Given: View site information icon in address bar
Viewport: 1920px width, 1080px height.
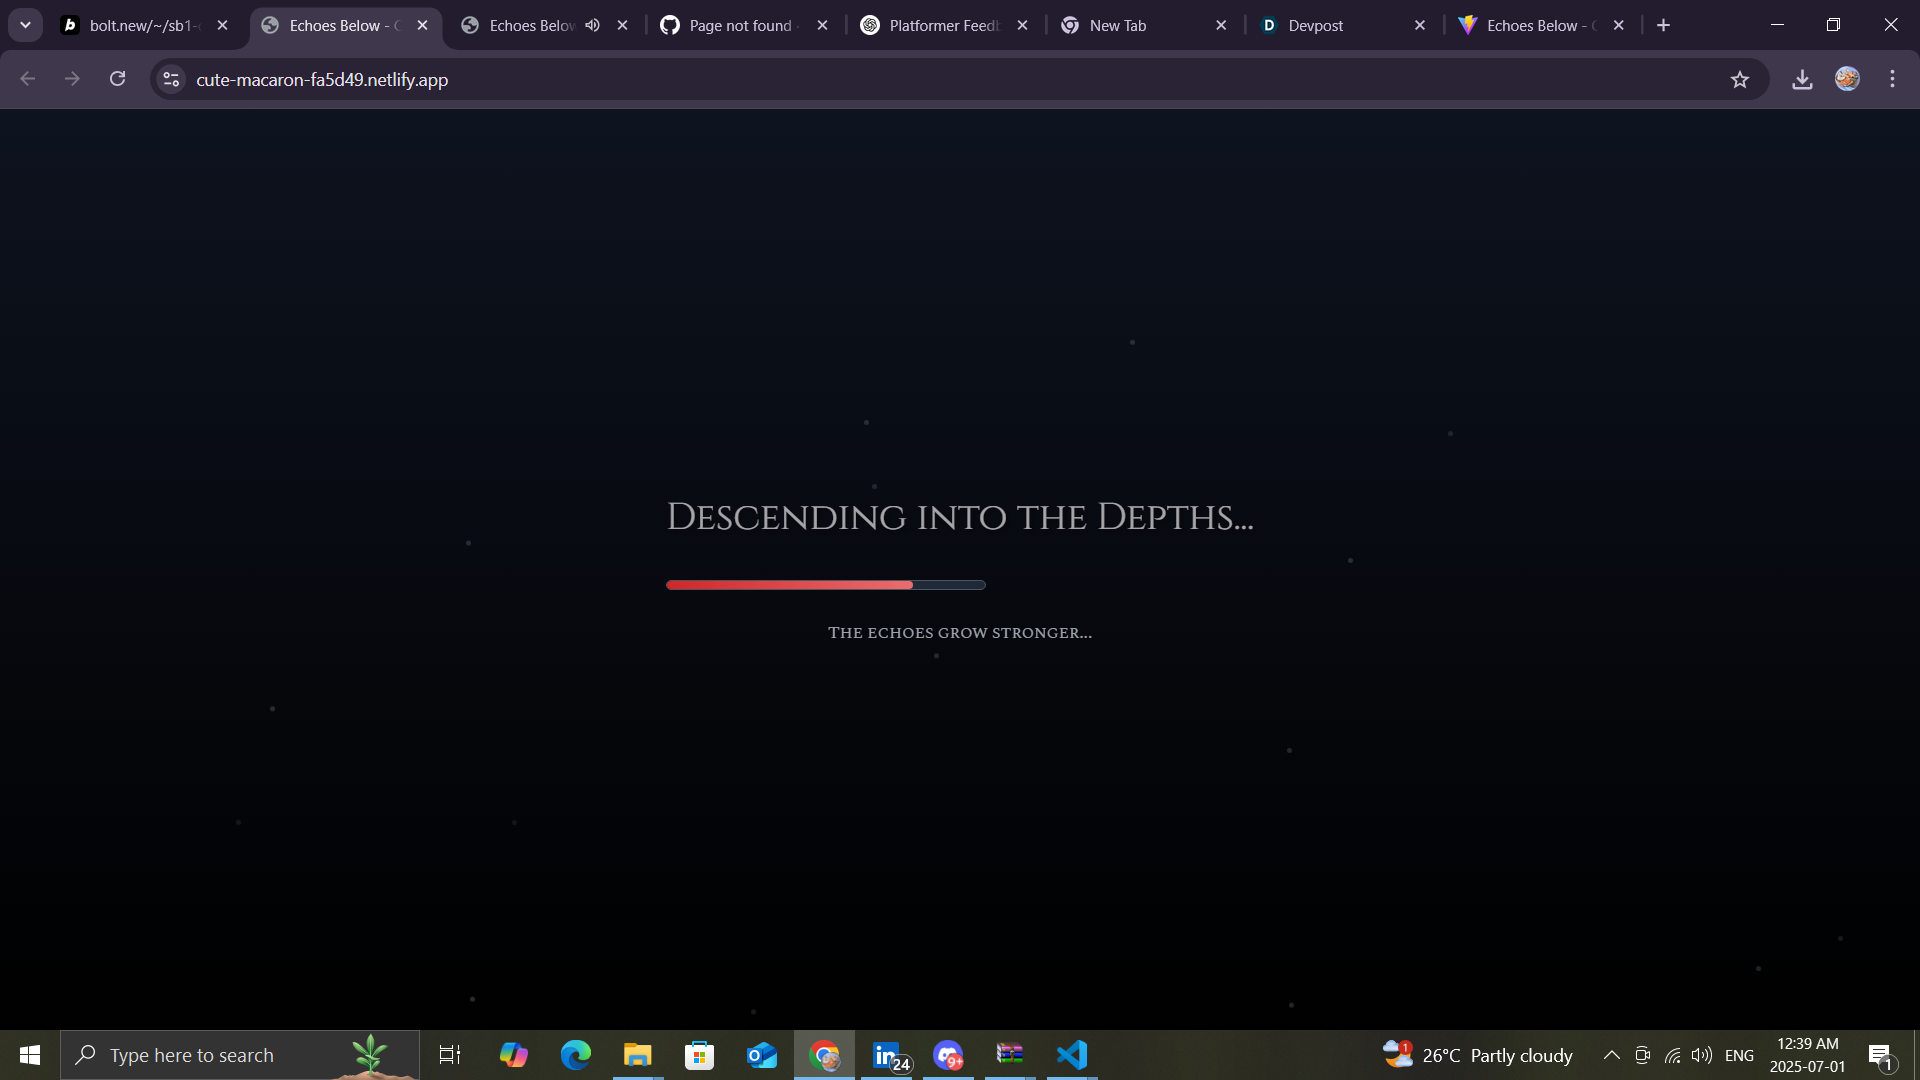Looking at the screenshot, I should coord(171,79).
